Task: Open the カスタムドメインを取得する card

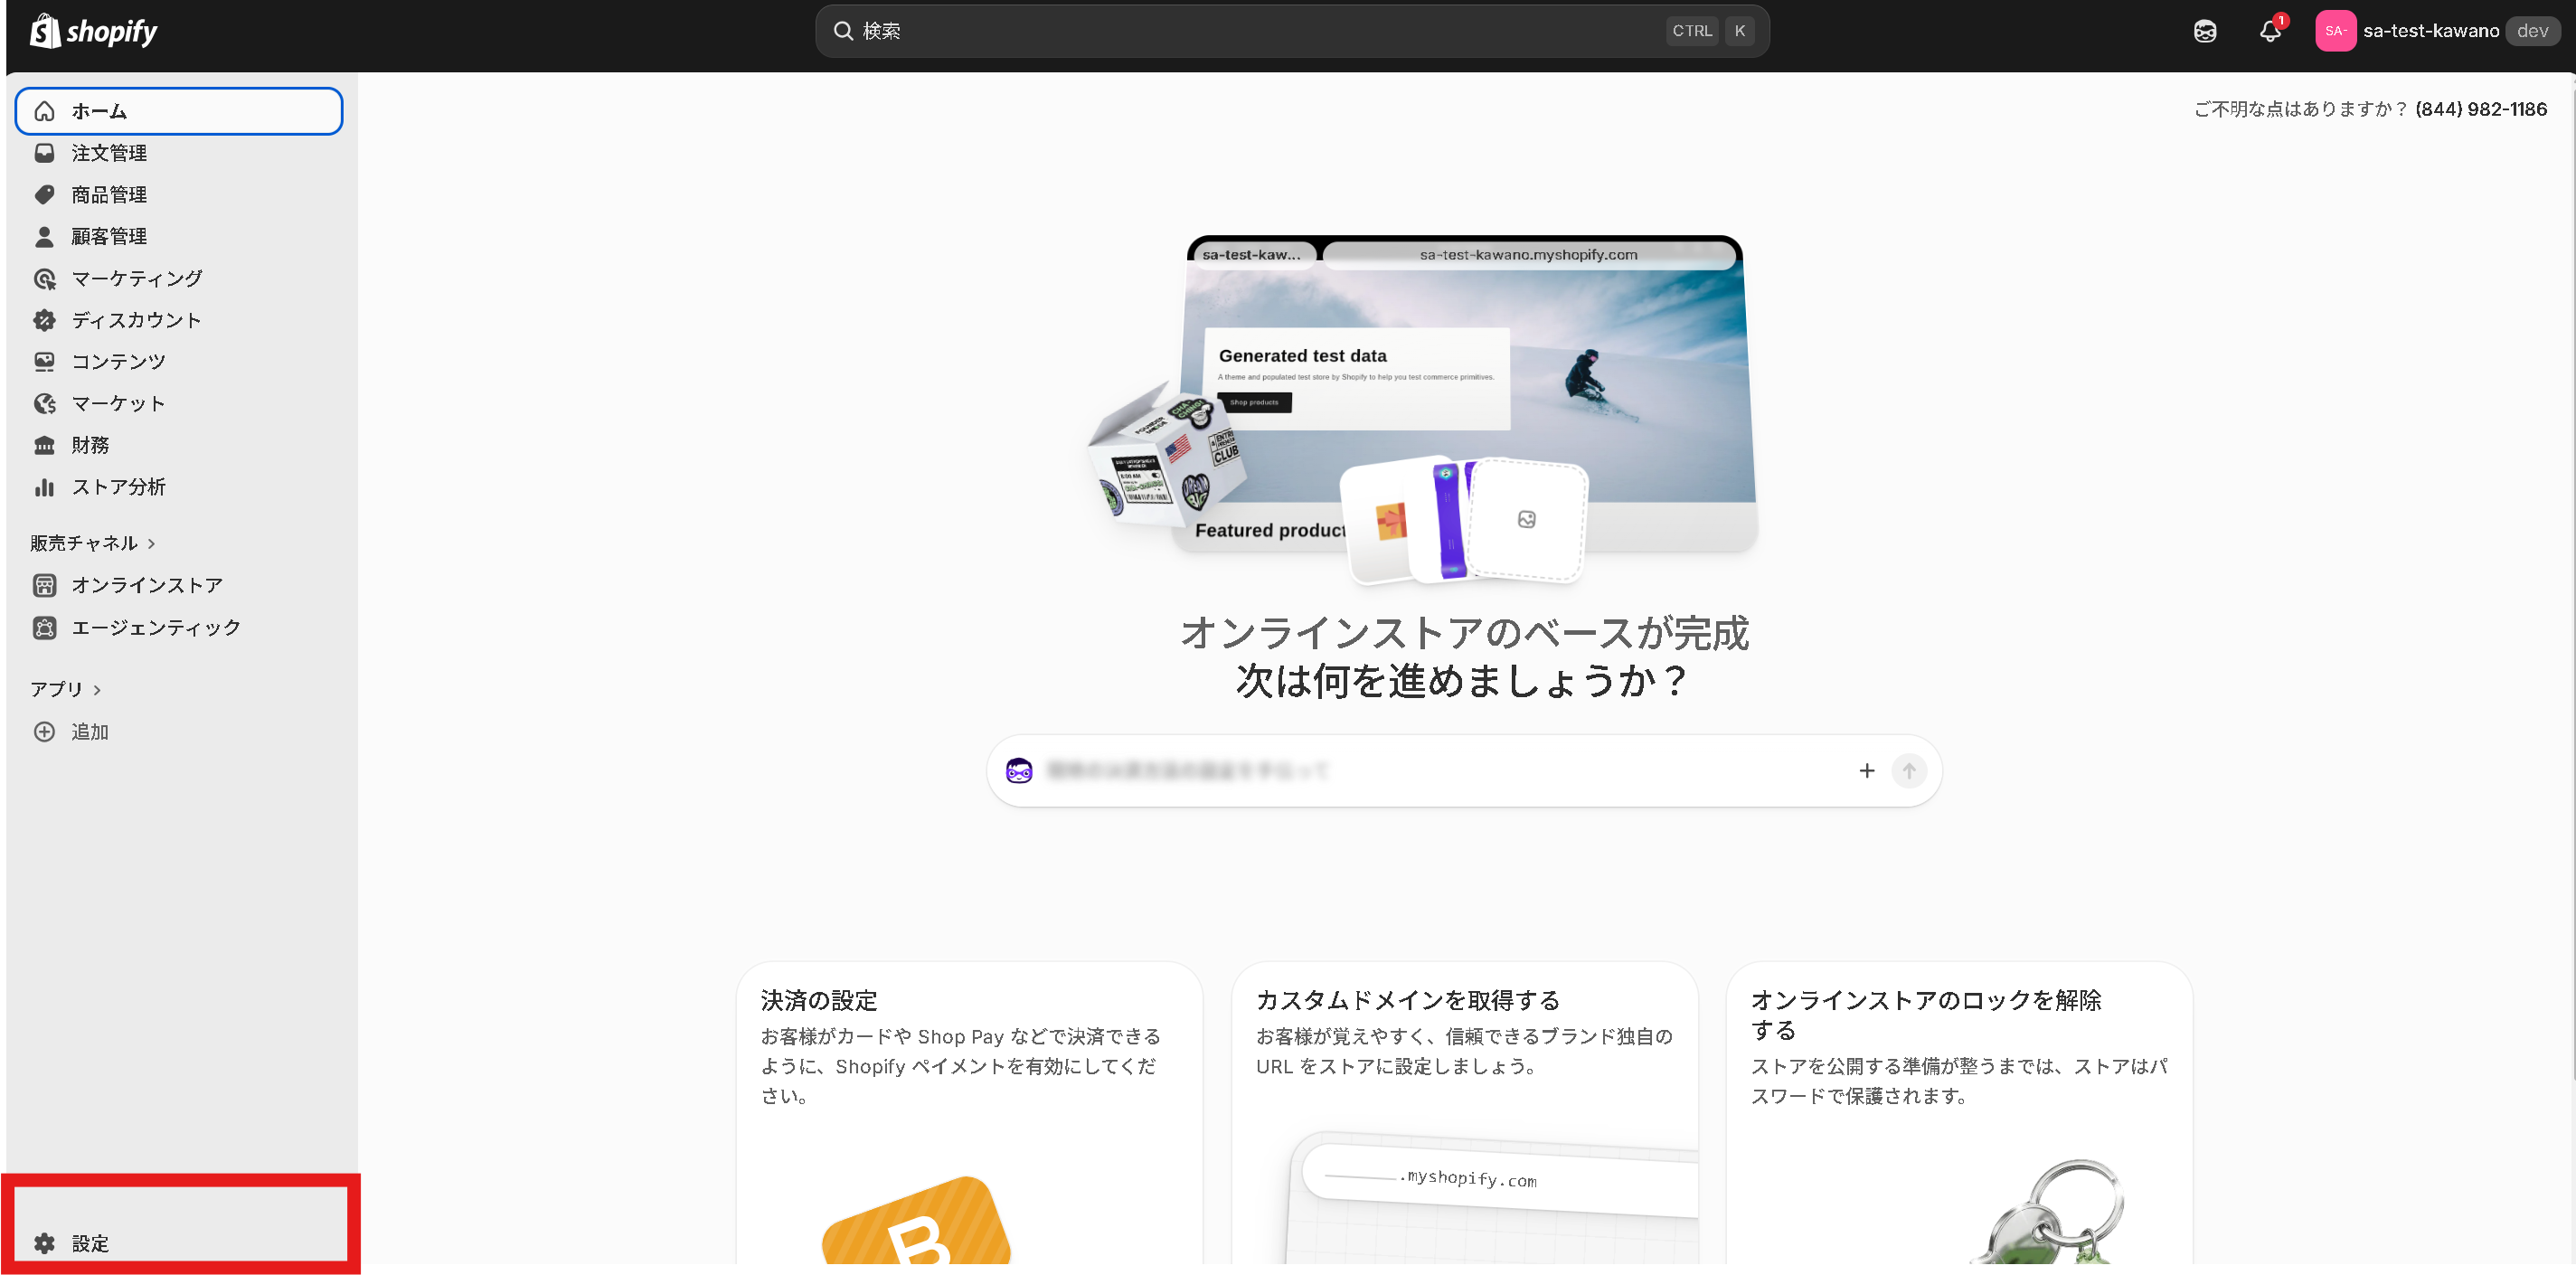Action: click(1464, 1115)
